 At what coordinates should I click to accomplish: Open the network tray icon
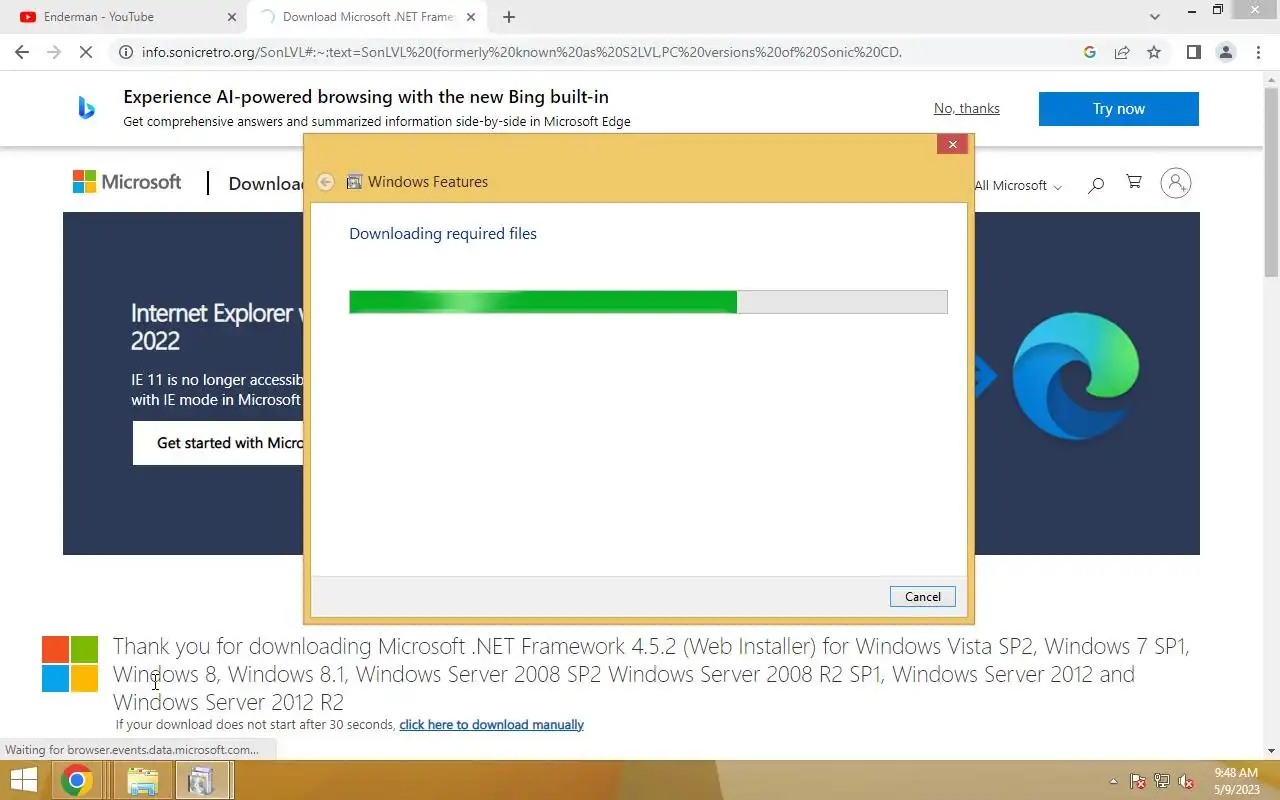(x=1162, y=782)
